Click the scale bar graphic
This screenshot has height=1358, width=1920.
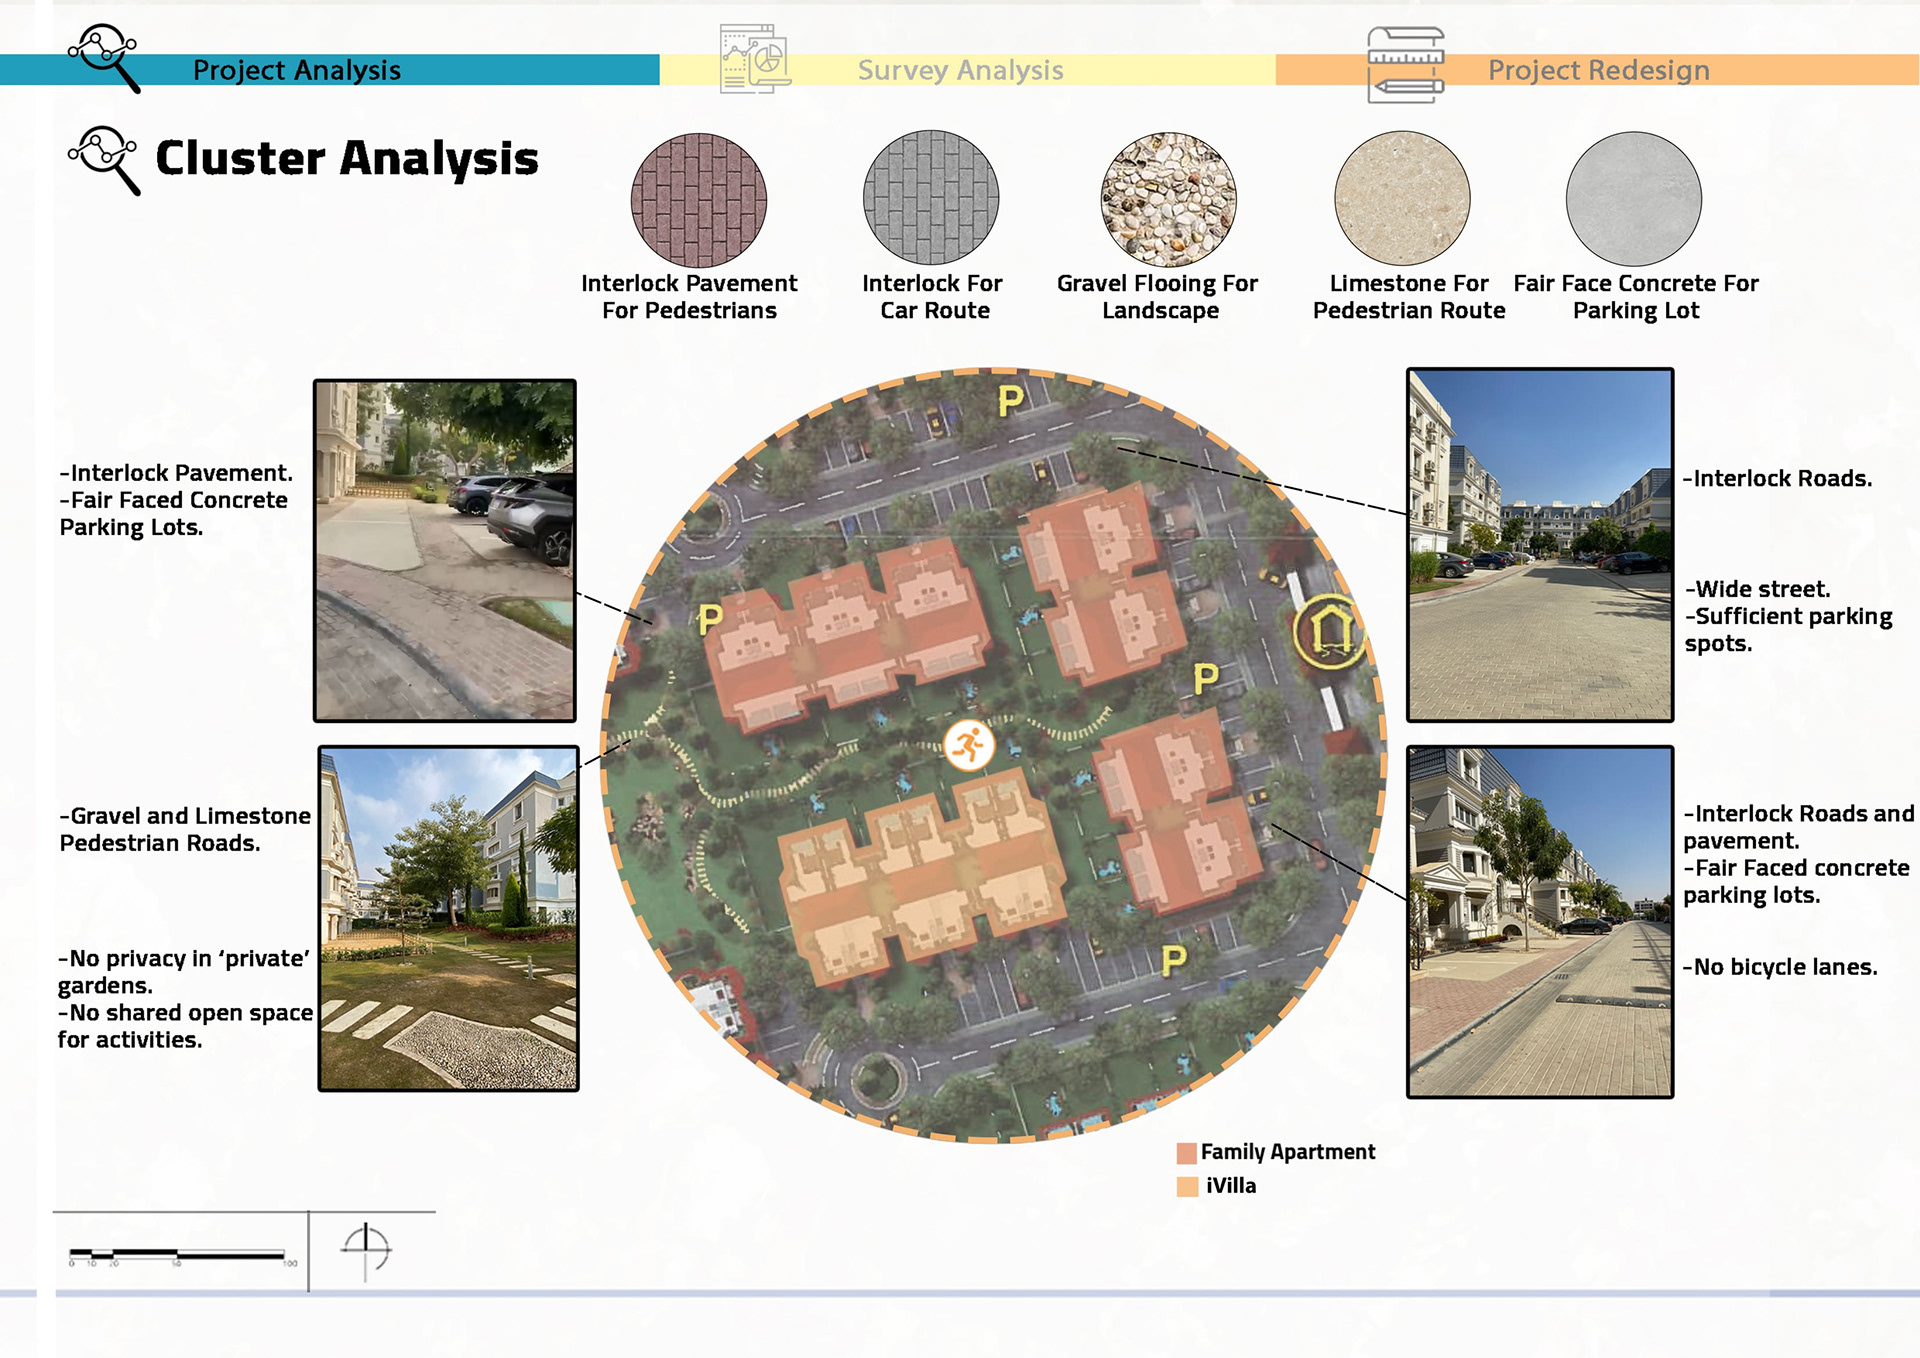point(178,1254)
